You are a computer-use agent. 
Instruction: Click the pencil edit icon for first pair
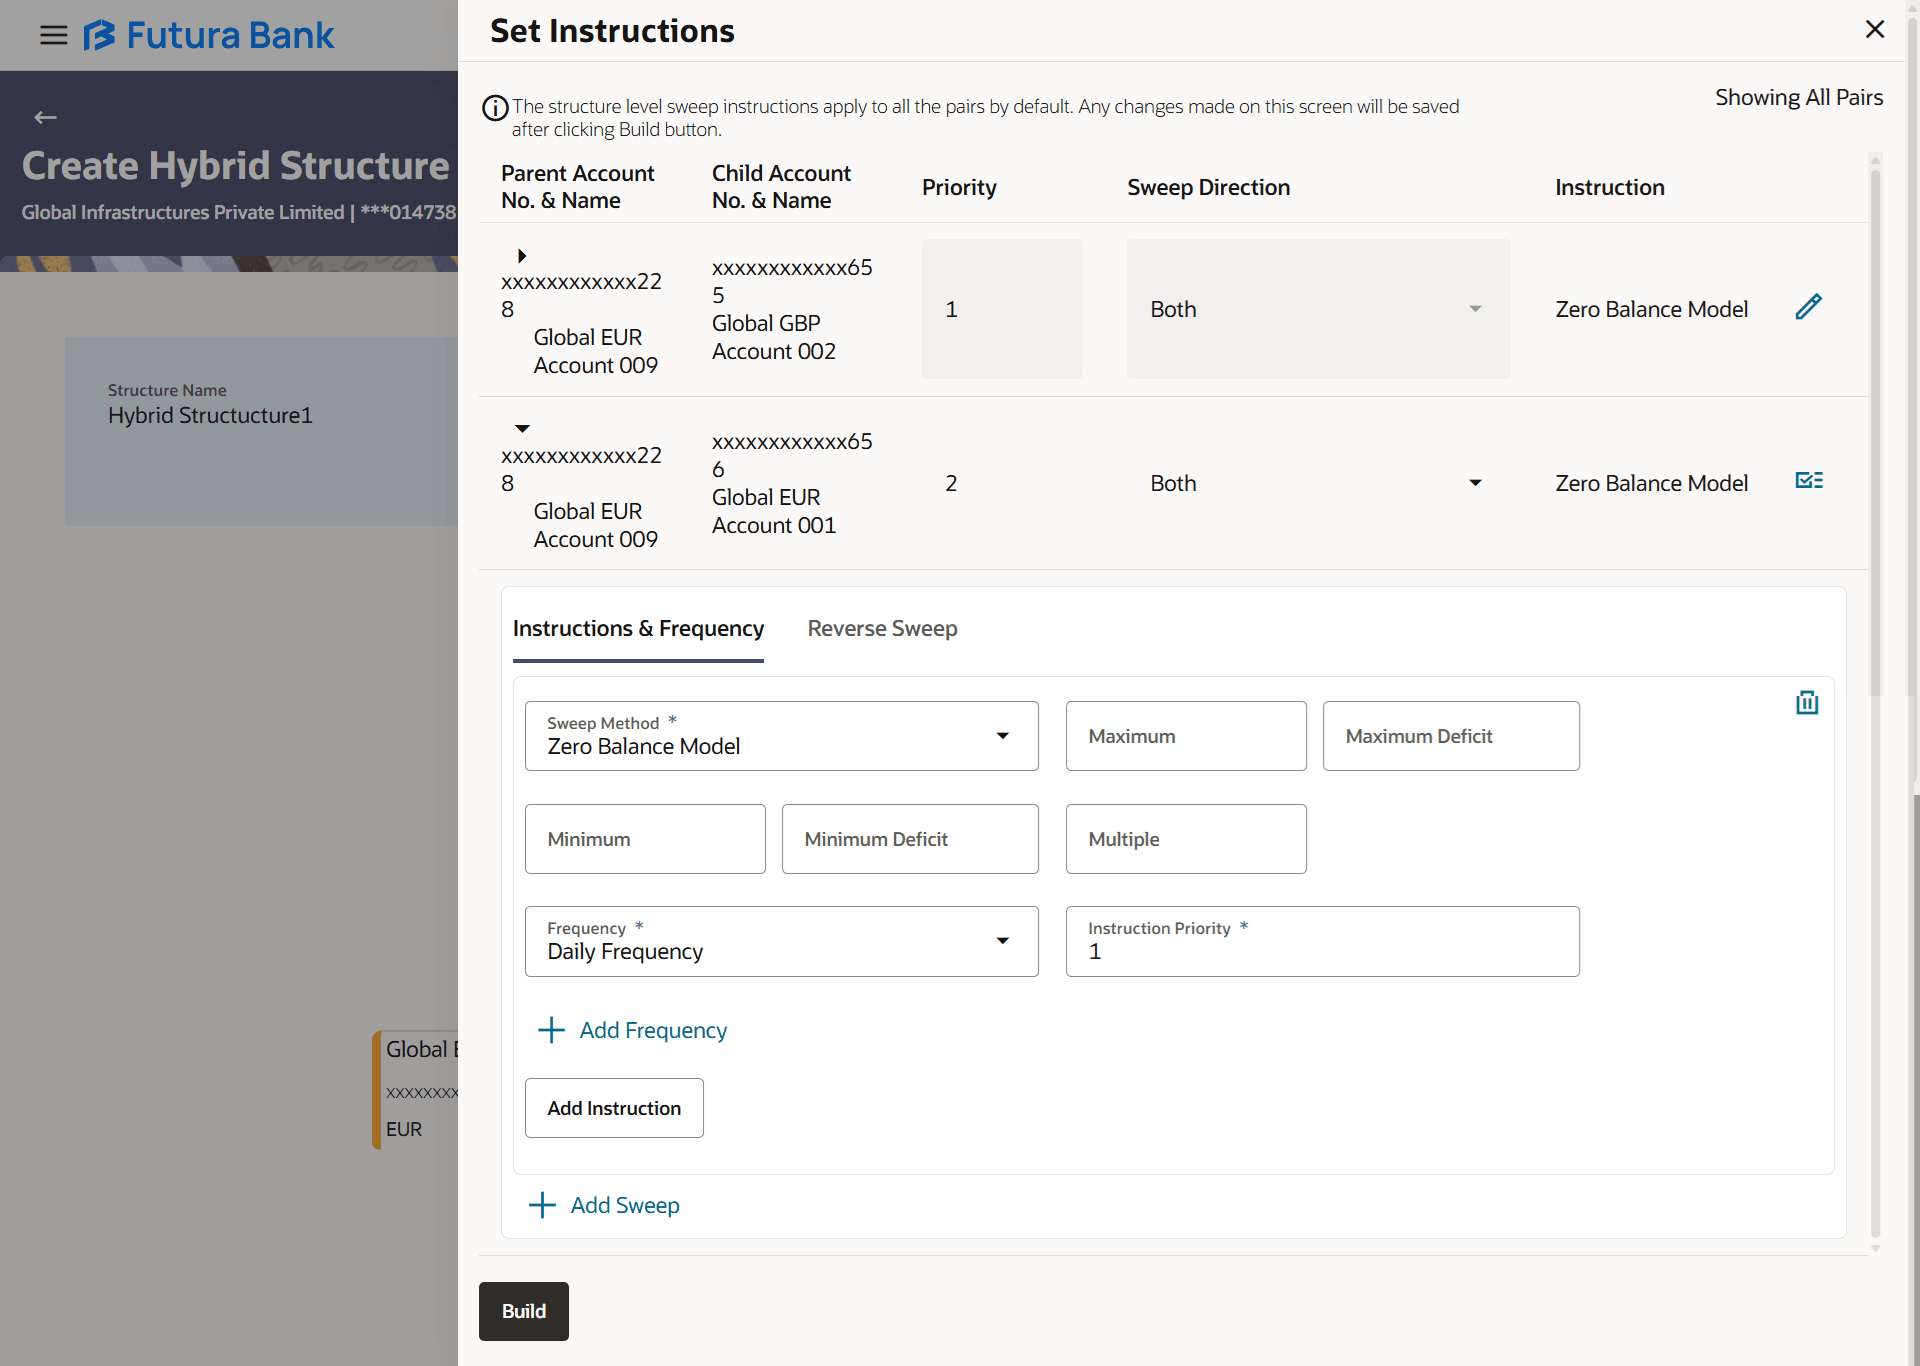[x=1808, y=307]
